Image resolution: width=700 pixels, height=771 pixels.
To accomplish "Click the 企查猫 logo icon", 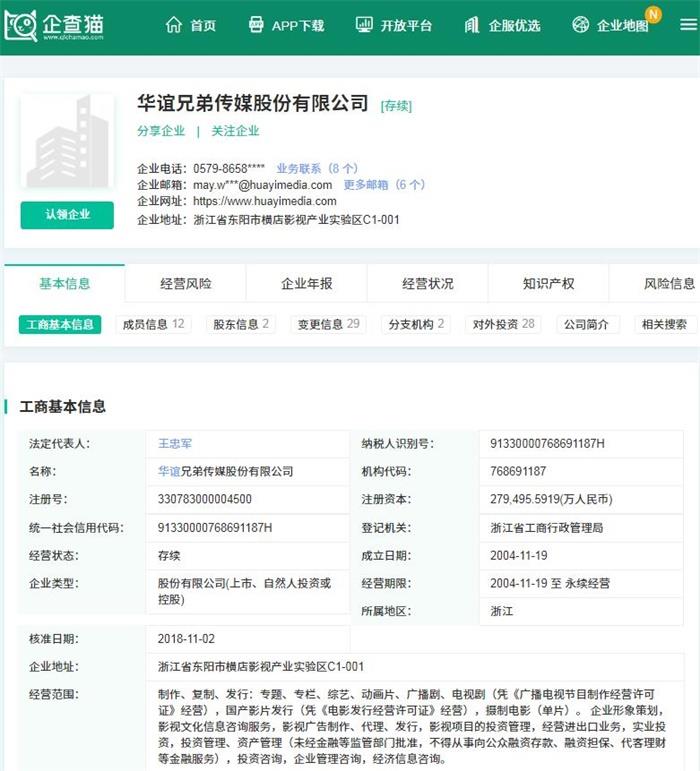I will click(x=21, y=25).
